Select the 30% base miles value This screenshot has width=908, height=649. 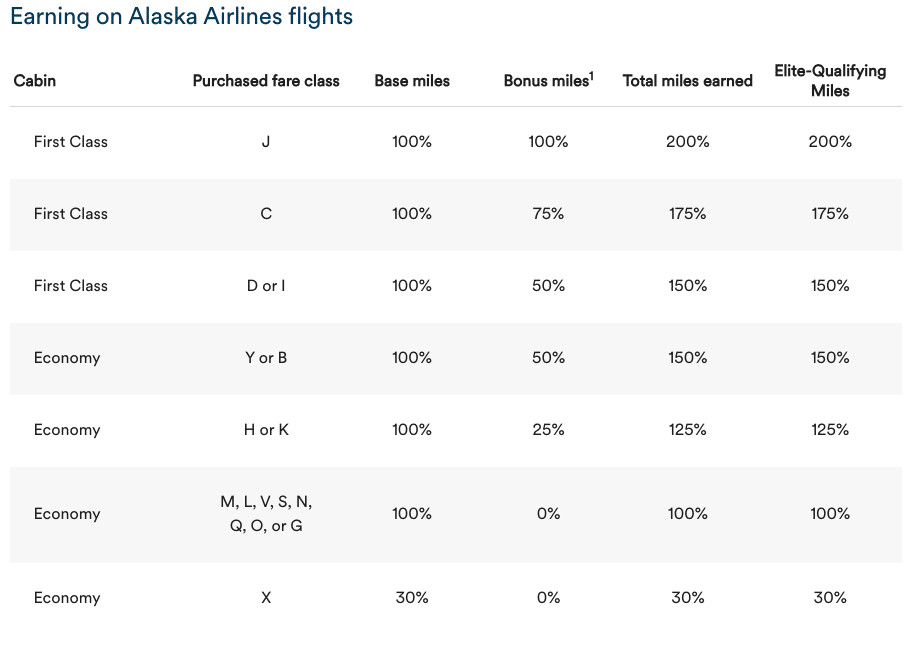pyautogui.click(x=412, y=598)
